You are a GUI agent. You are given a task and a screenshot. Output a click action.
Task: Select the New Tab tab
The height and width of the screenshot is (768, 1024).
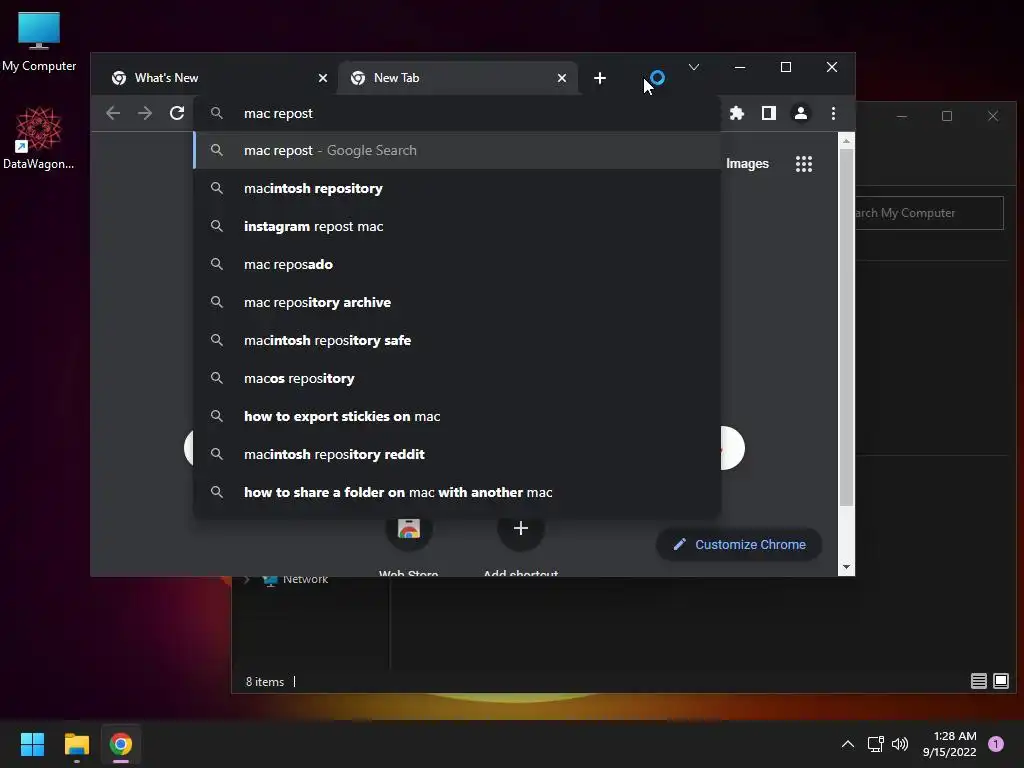457,78
